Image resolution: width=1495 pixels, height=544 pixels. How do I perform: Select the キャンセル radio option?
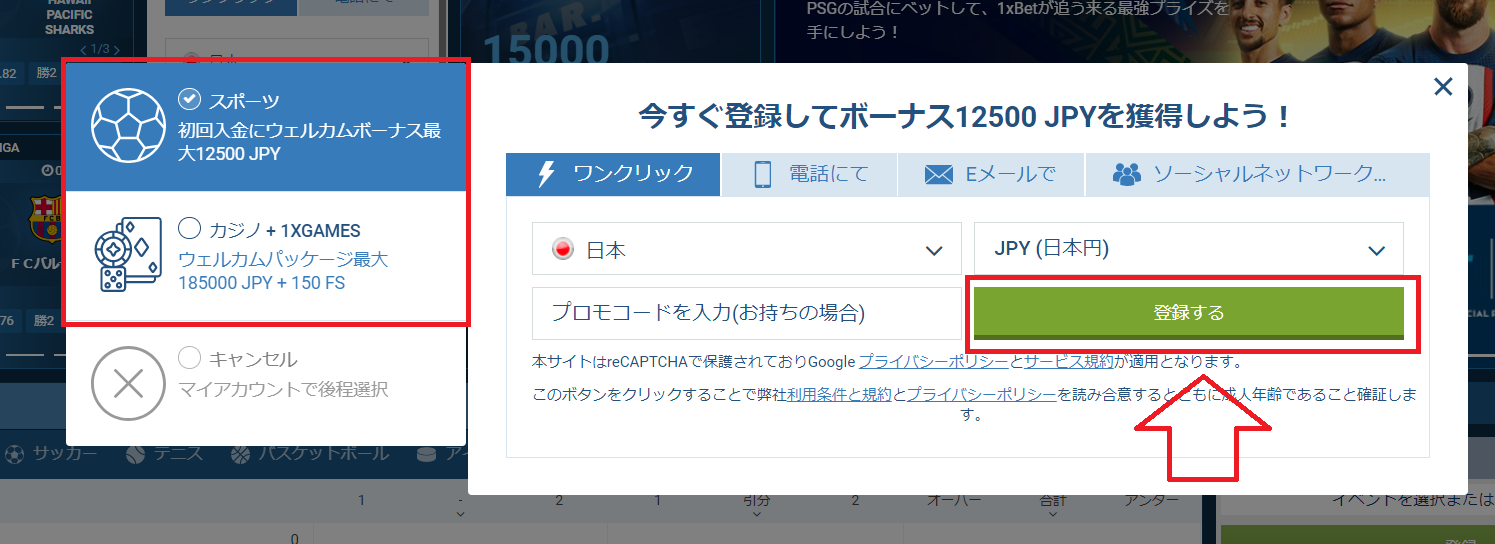[x=190, y=357]
